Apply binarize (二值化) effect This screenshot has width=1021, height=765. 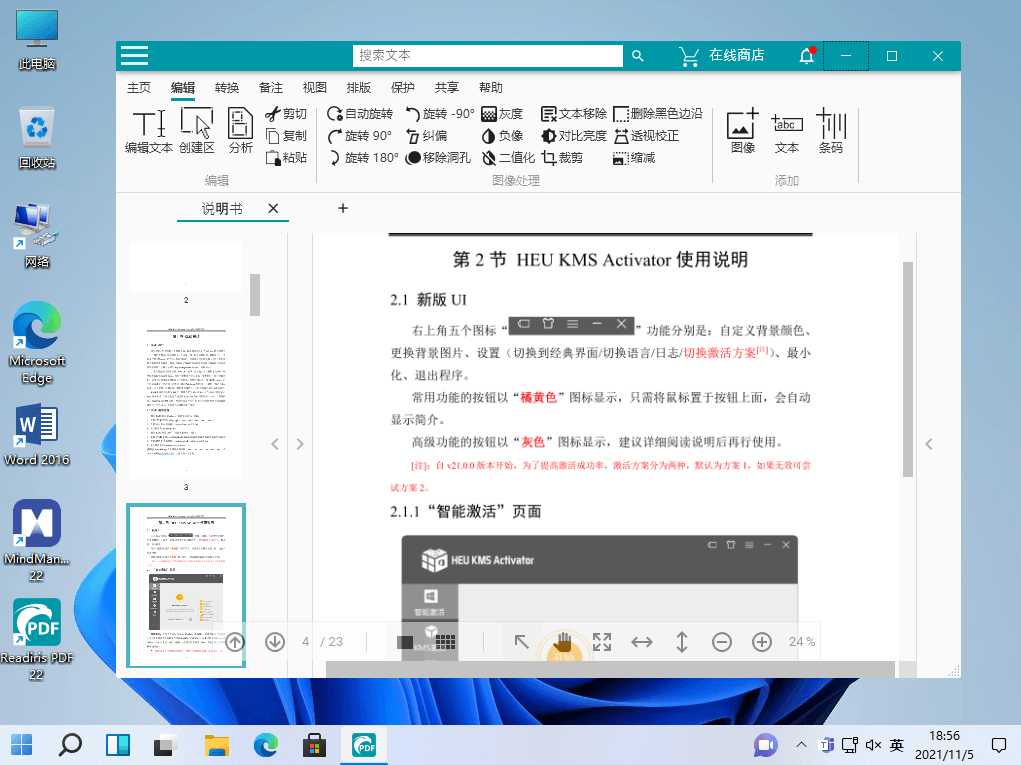point(508,158)
